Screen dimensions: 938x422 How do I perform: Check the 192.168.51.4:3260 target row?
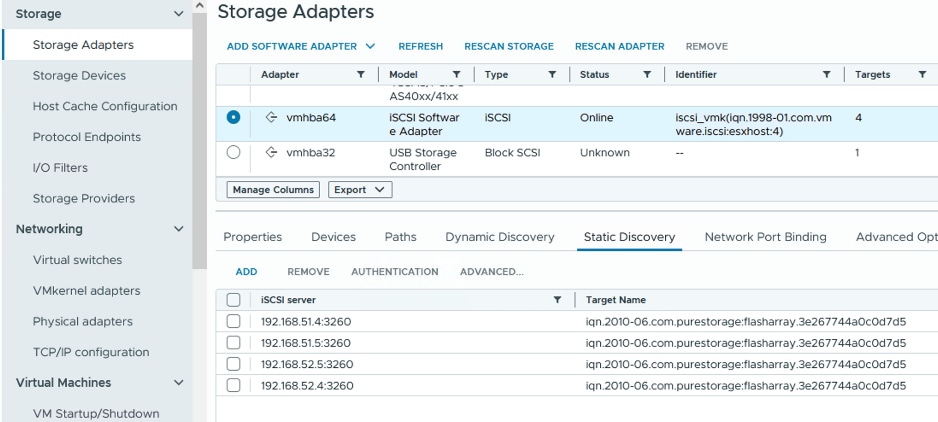click(x=233, y=321)
